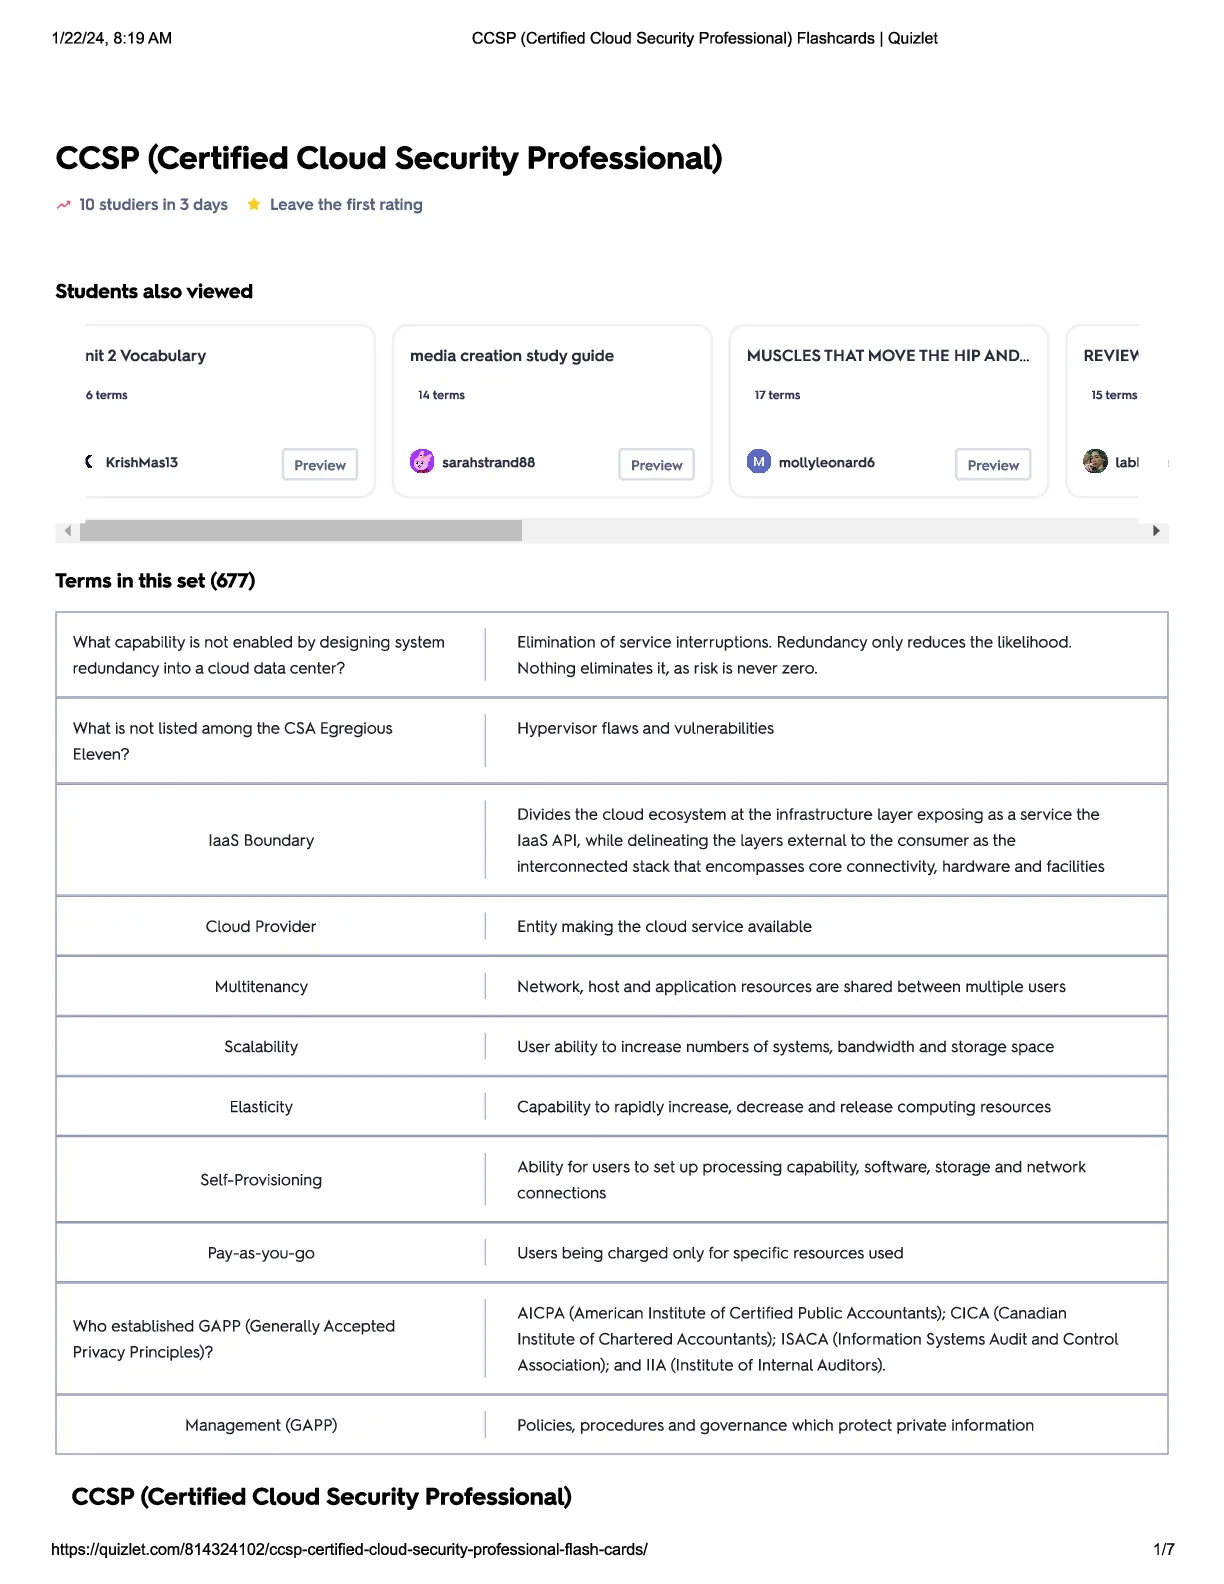
Task: Open the quizlet.com URL in footer
Action: click(x=349, y=1549)
